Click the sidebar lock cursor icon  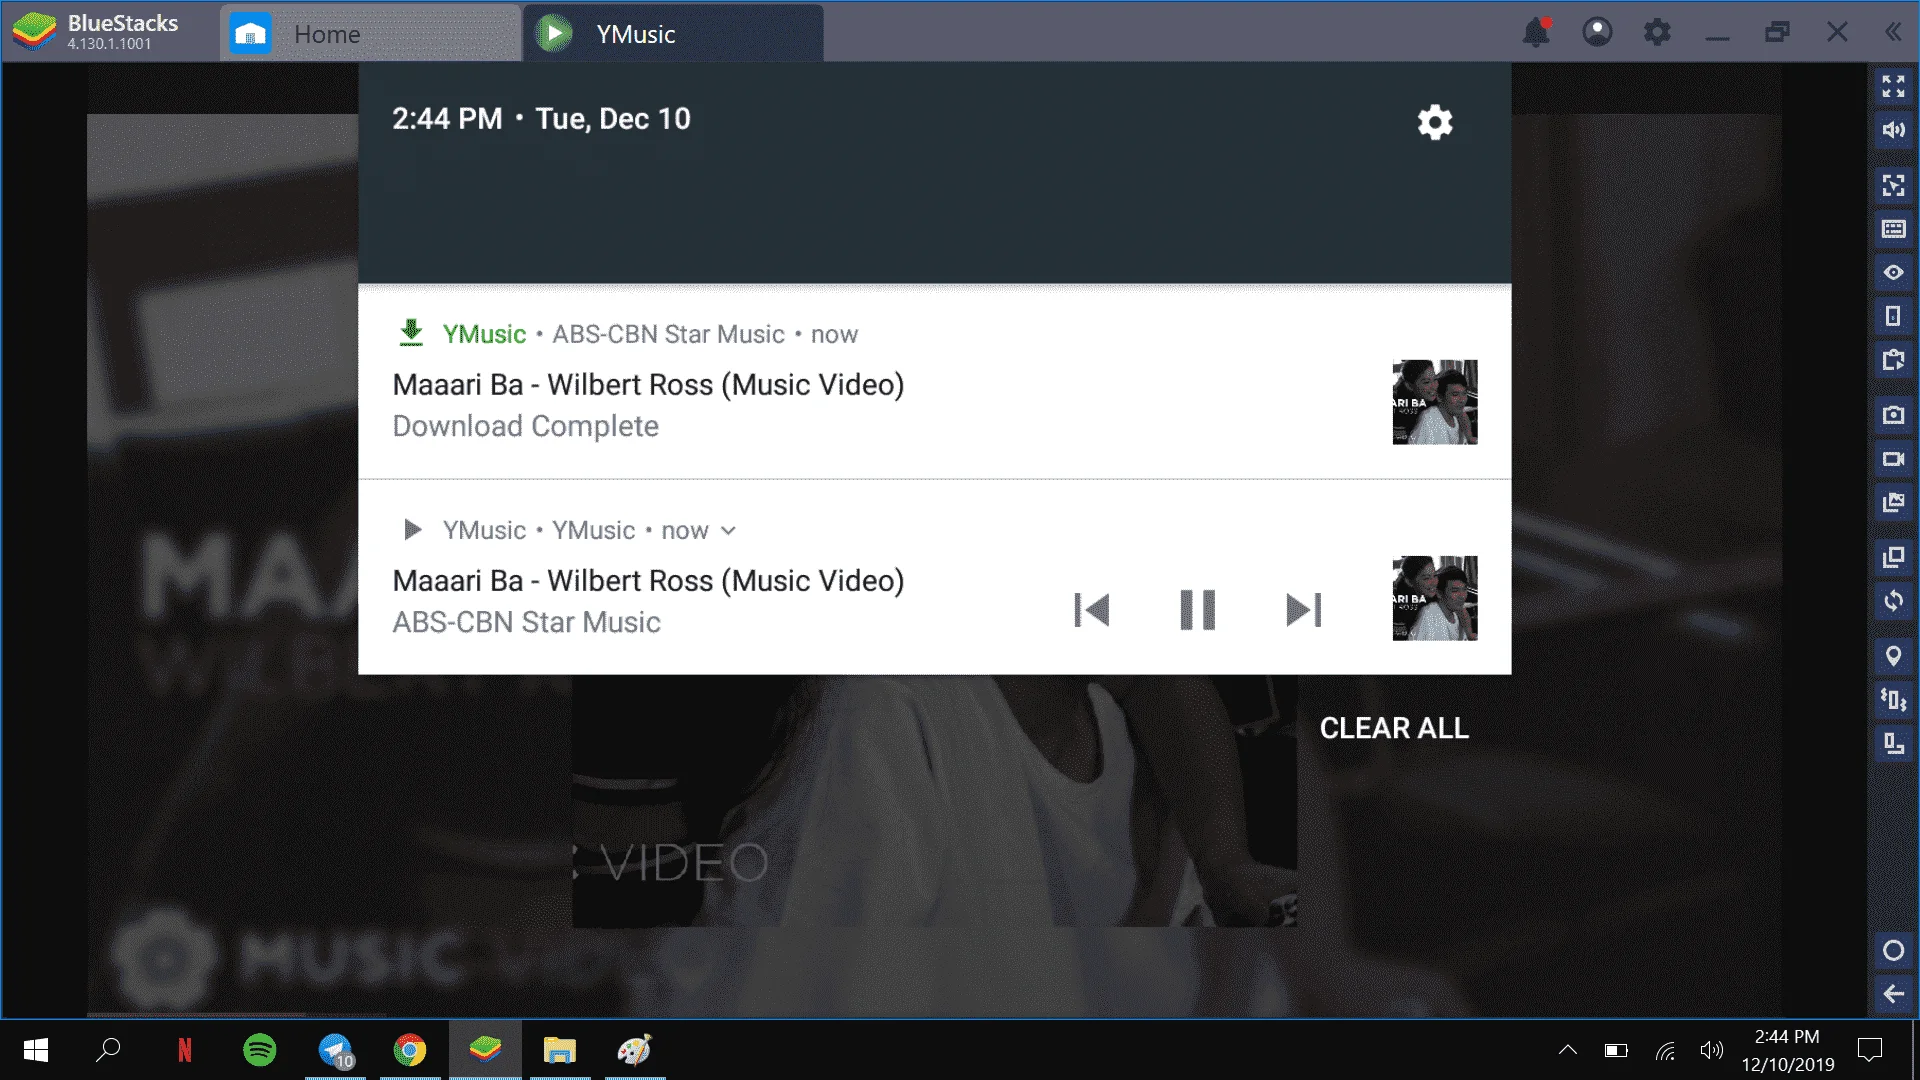point(1893,186)
